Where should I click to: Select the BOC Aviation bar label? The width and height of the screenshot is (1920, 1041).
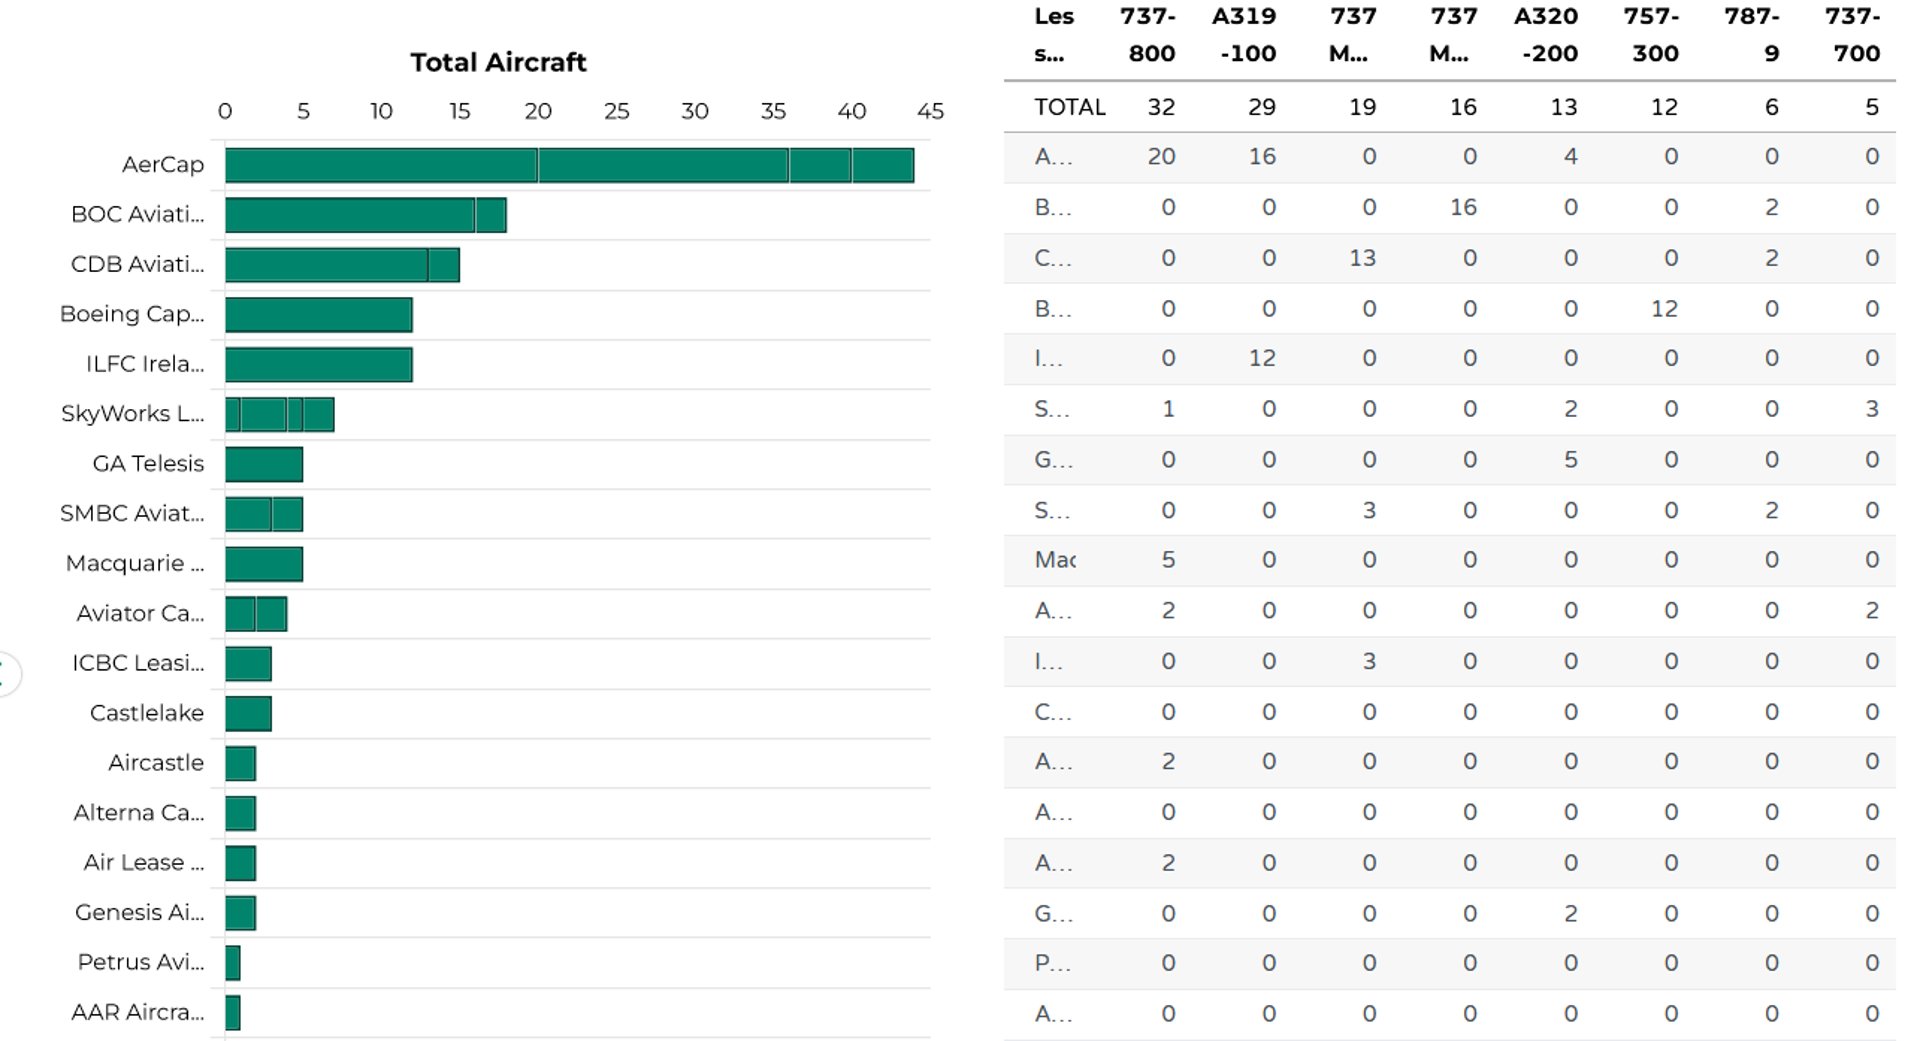click(137, 215)
